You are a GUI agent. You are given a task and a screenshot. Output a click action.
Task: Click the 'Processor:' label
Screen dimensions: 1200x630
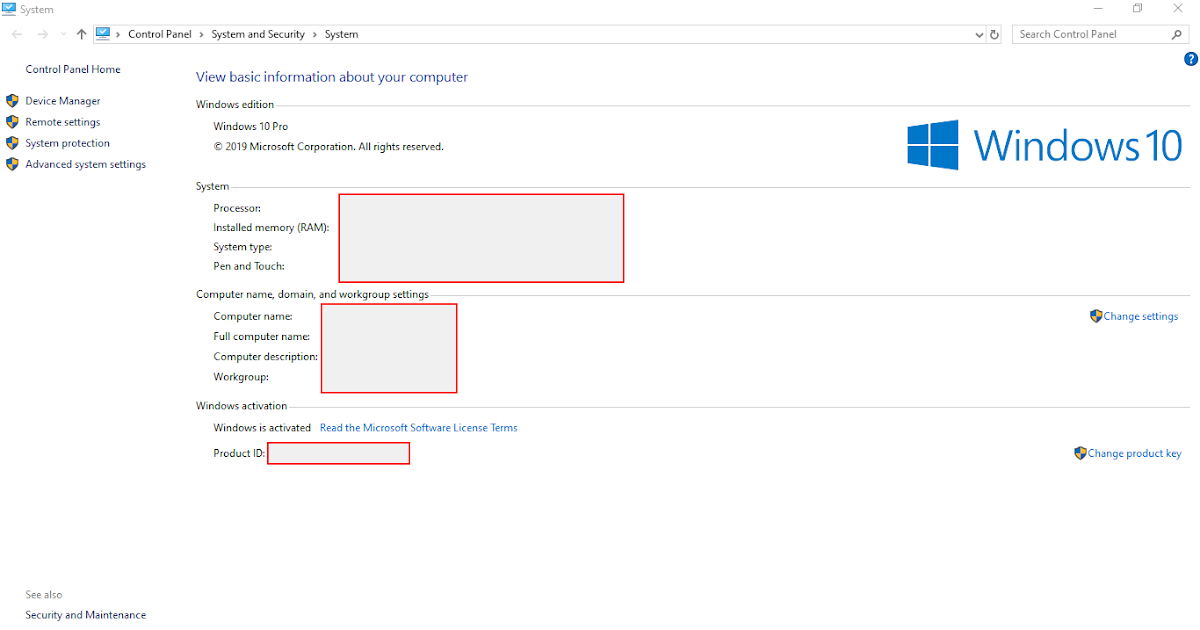click(x=237, y=208)
